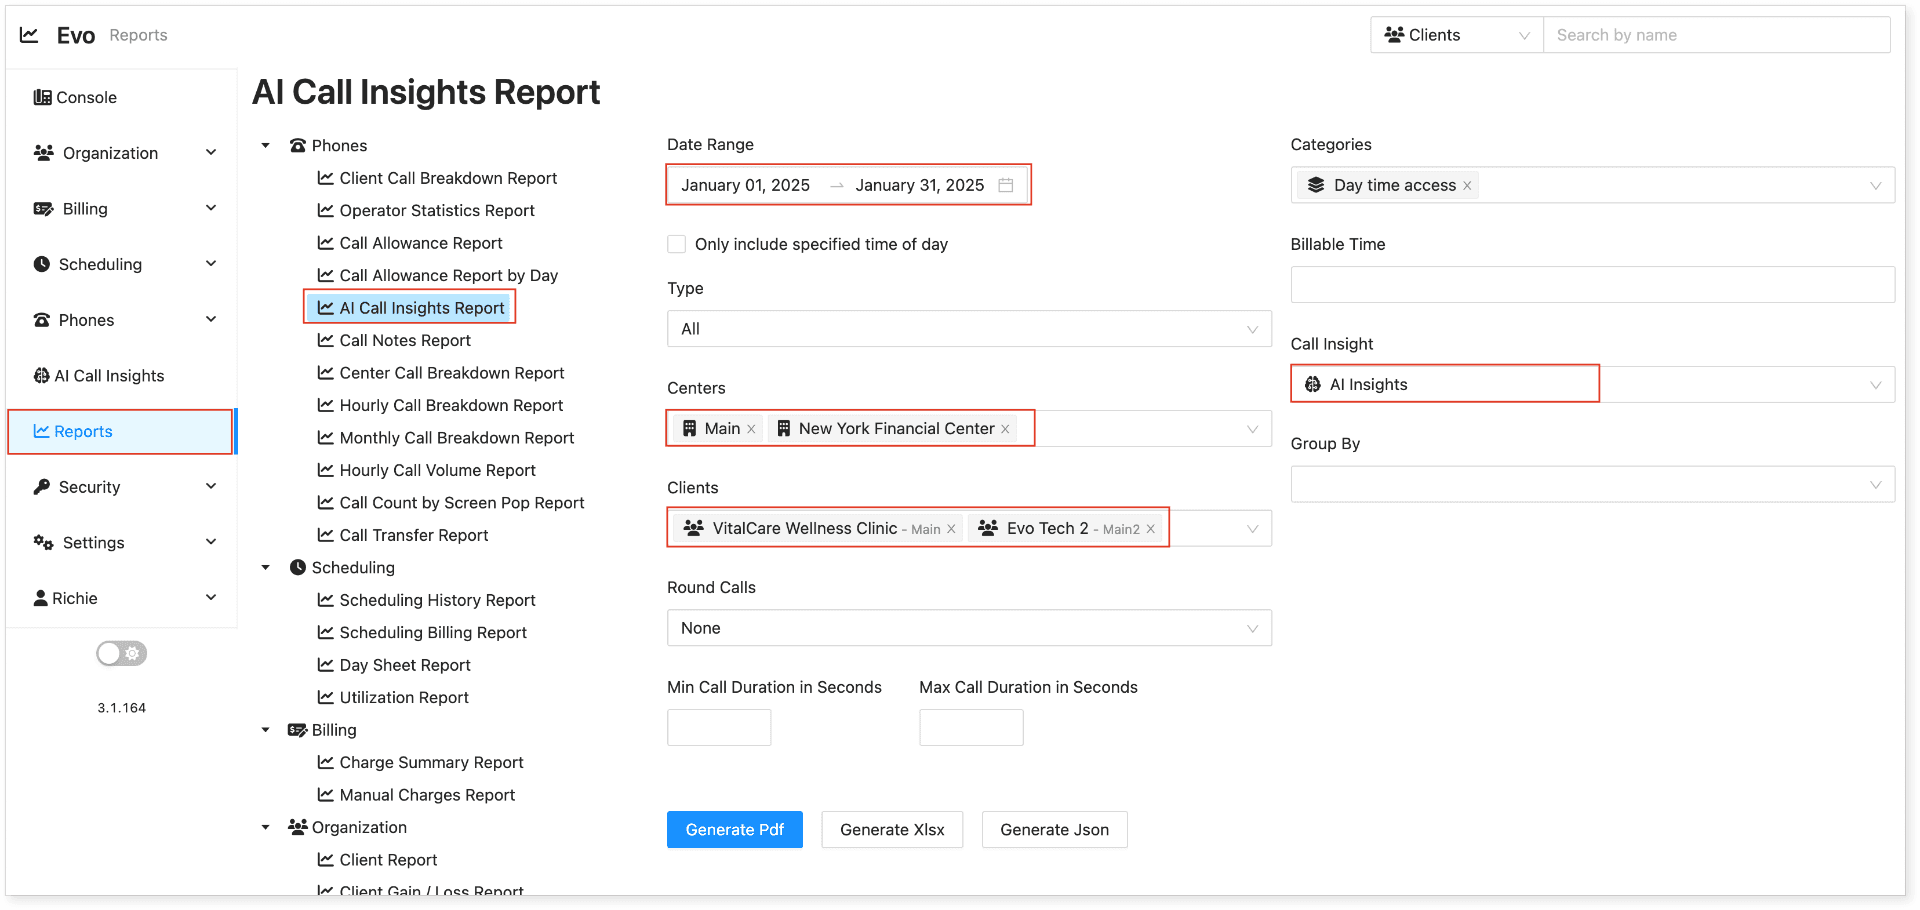Open the Round Calls dropdown
This screenshot has width=1920, height=910.
tap(969, 628)
